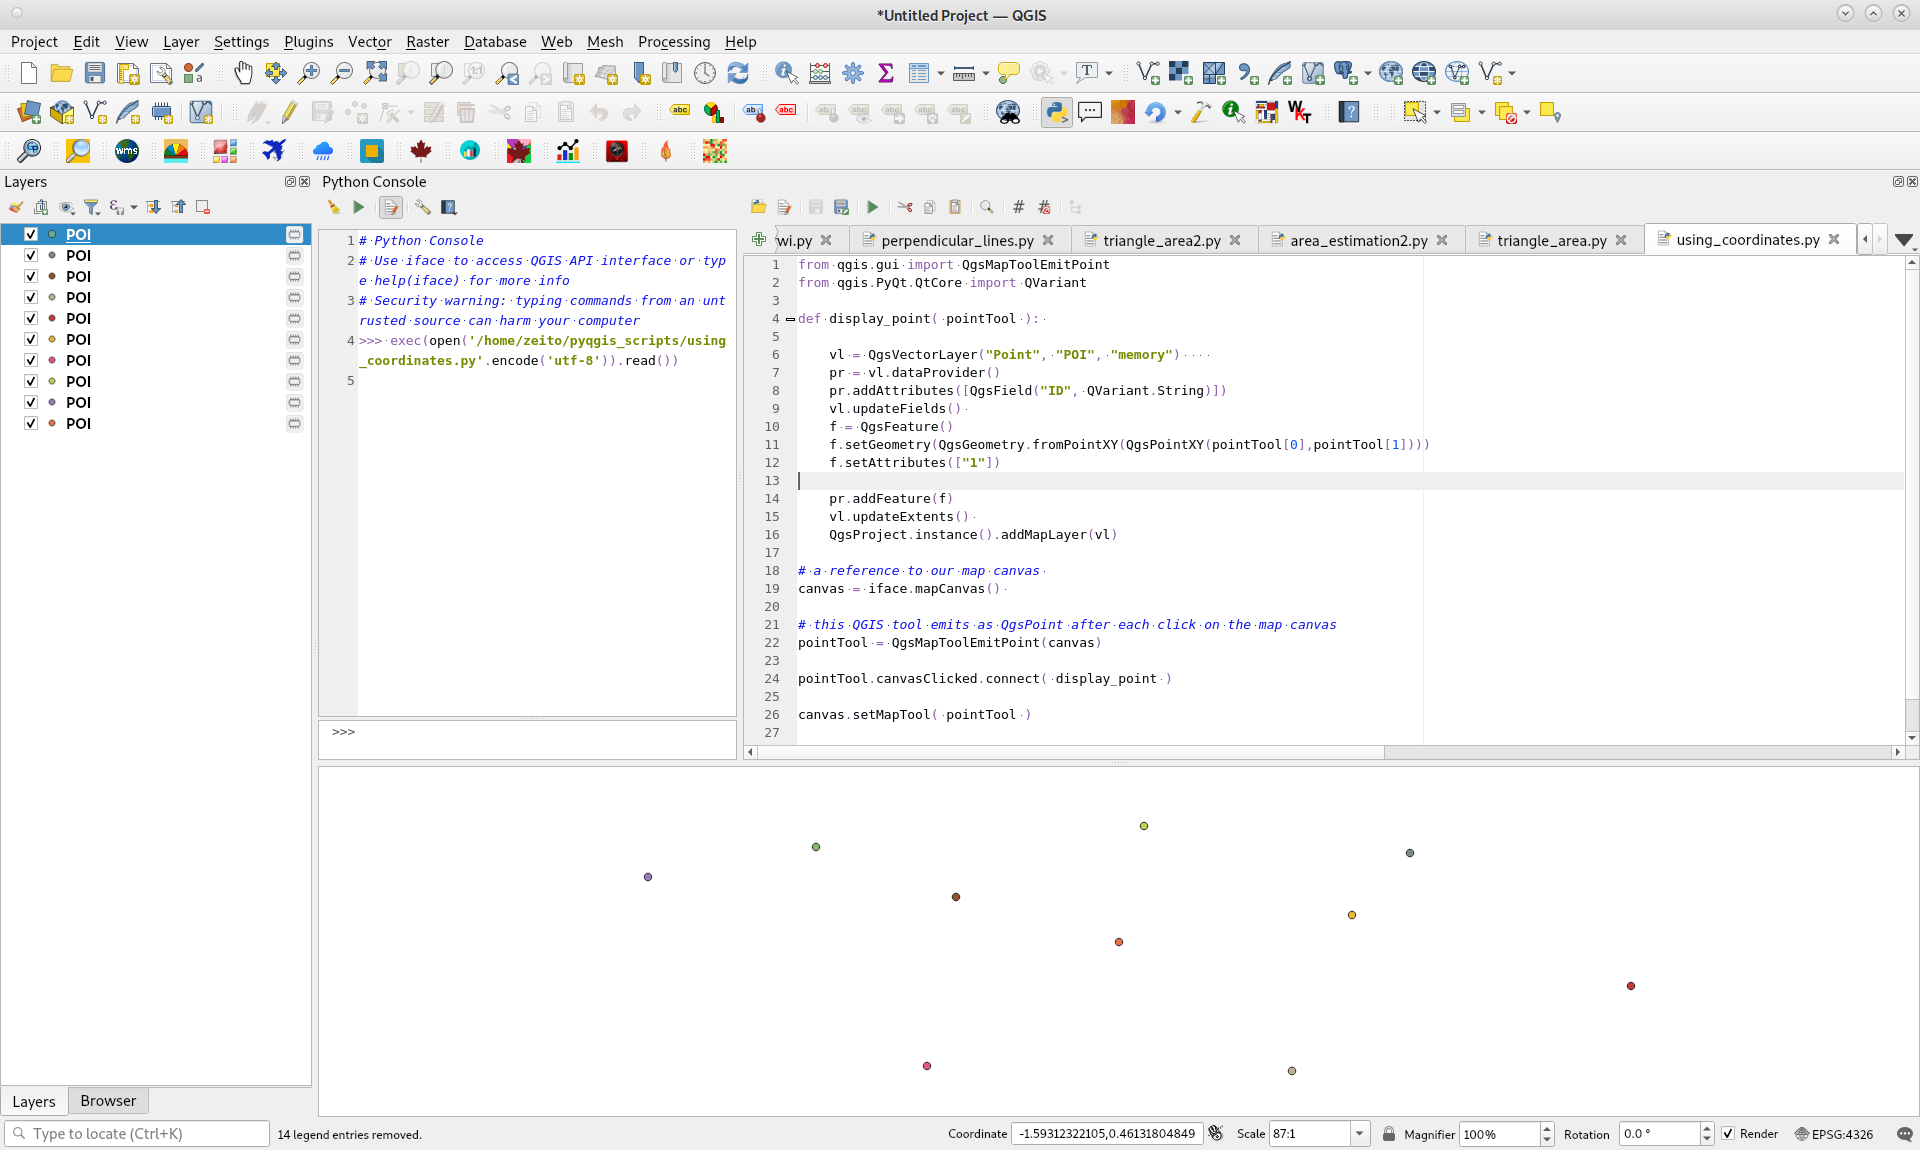Open the log messages speech bubble
Screen dimensions: 1920x1150
coord(1904,1134)
